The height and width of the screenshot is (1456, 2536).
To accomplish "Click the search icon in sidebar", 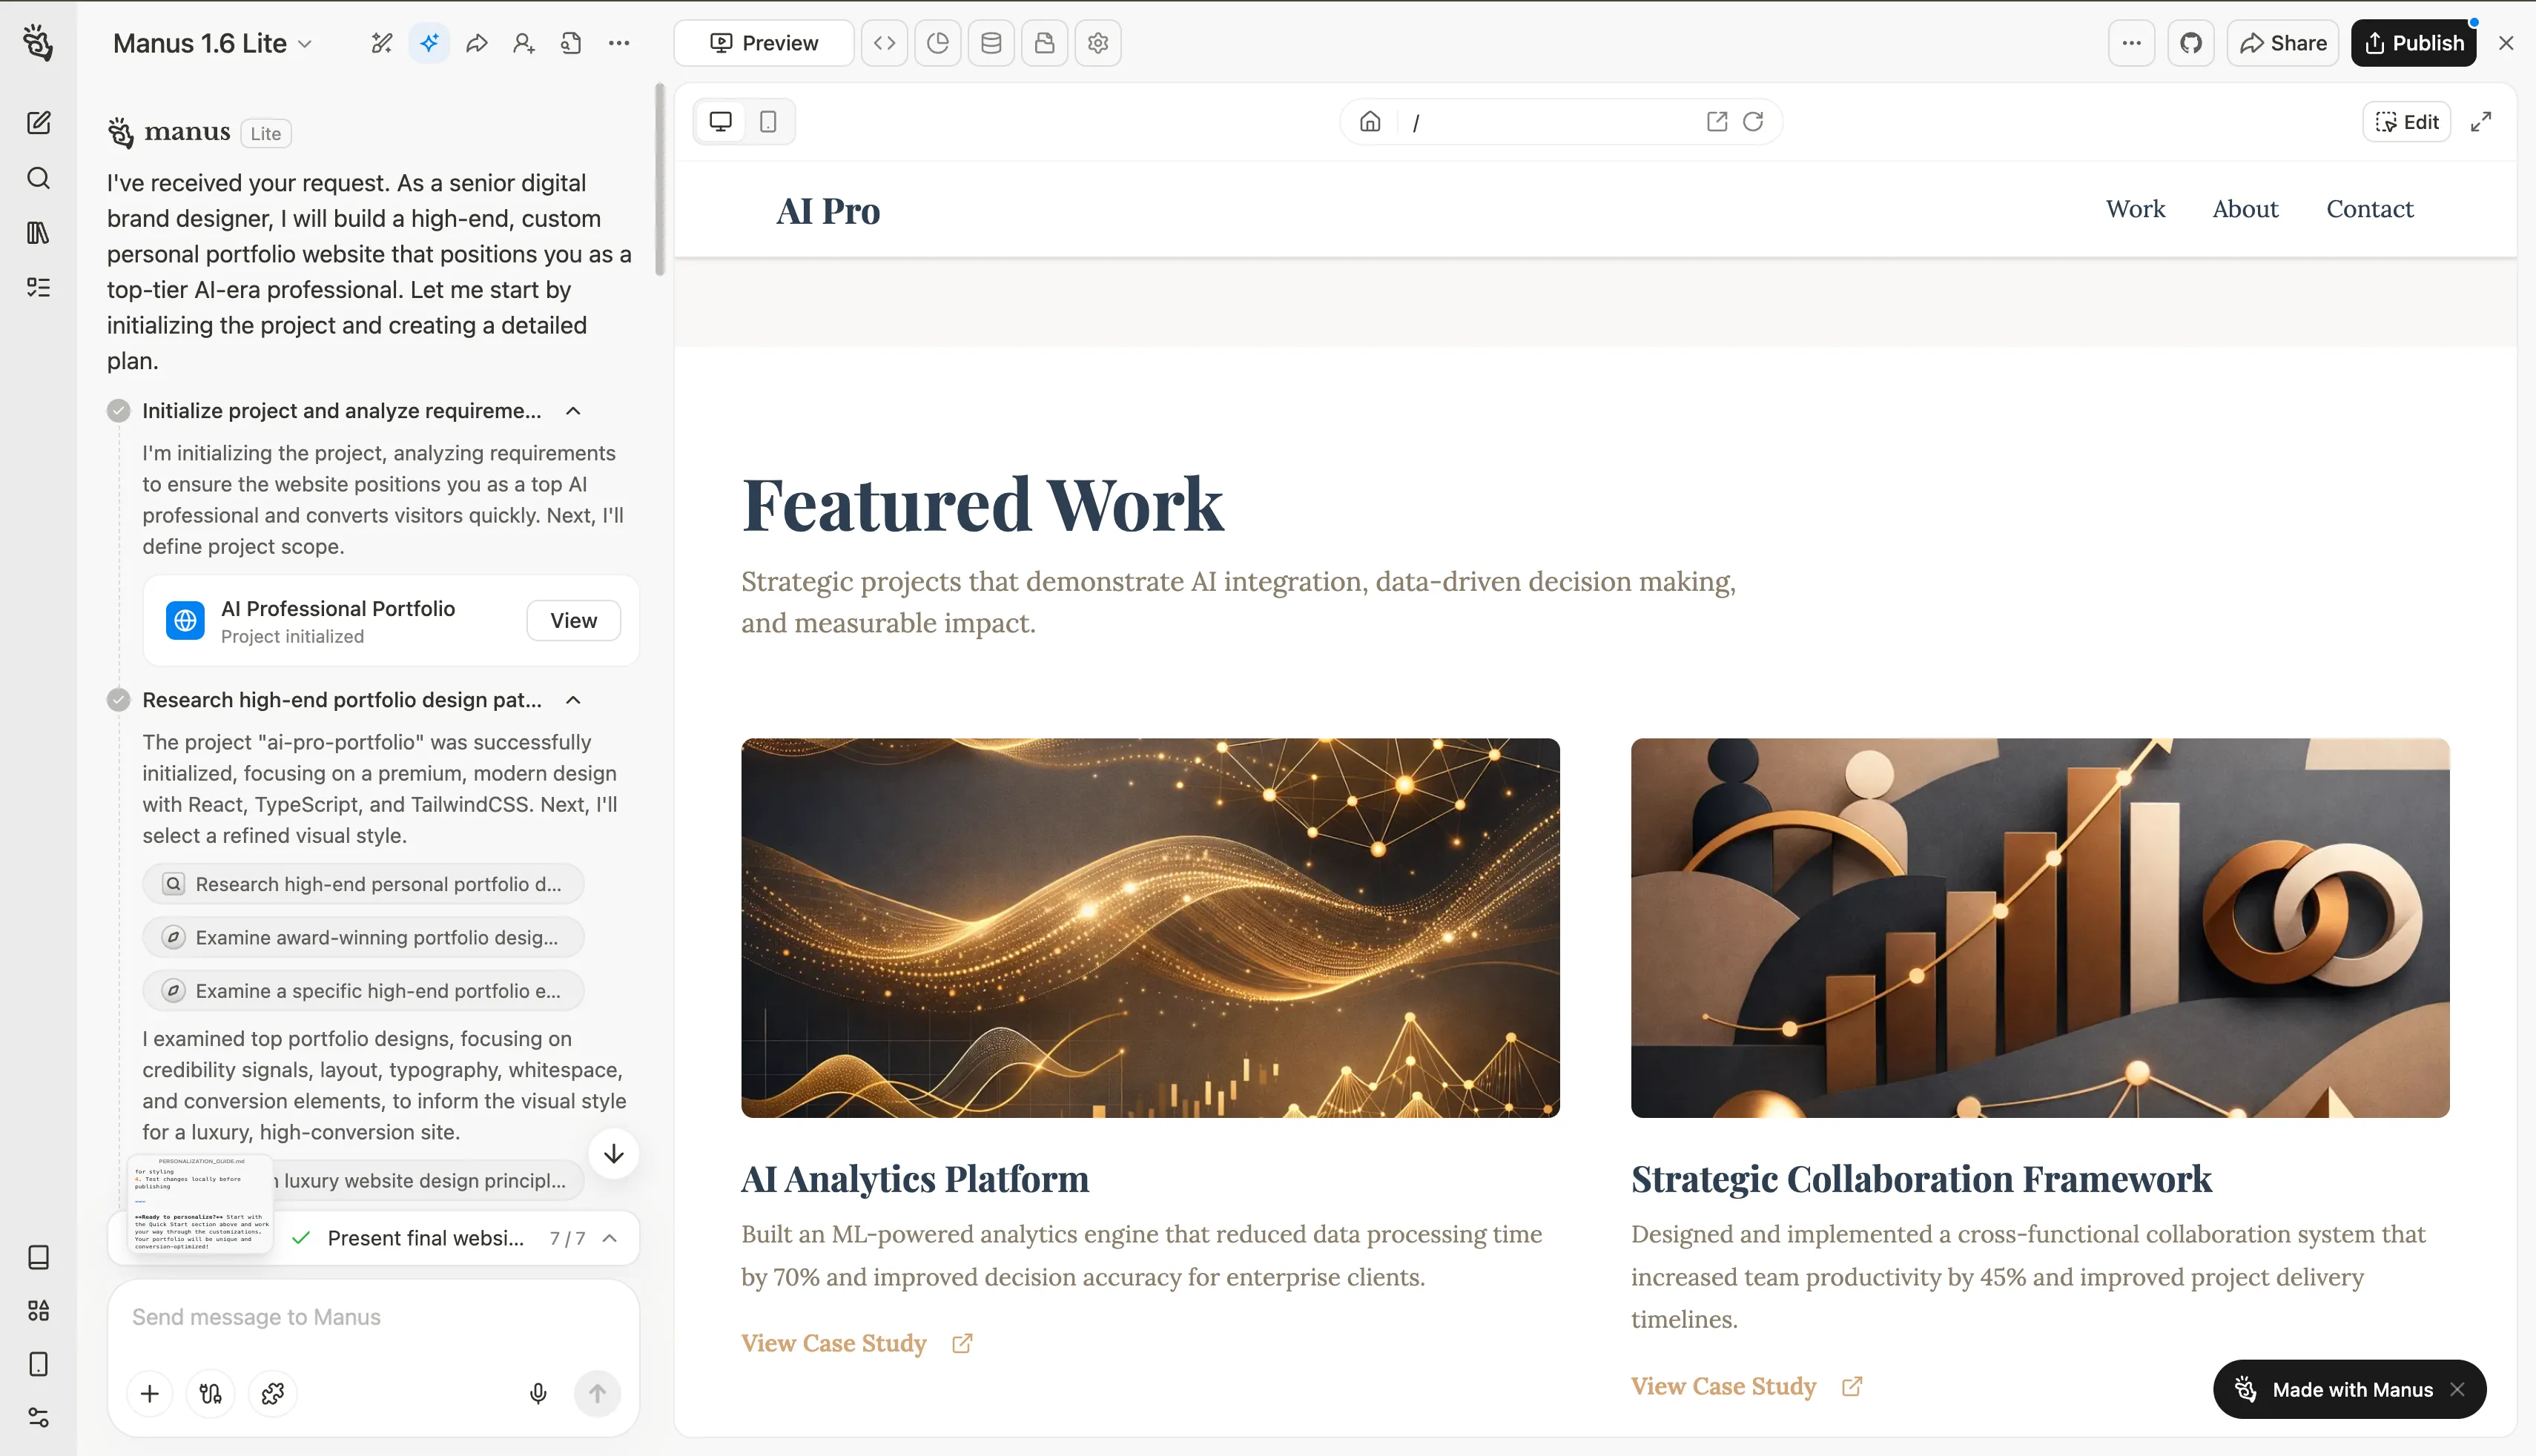I will tap(38, 178).
